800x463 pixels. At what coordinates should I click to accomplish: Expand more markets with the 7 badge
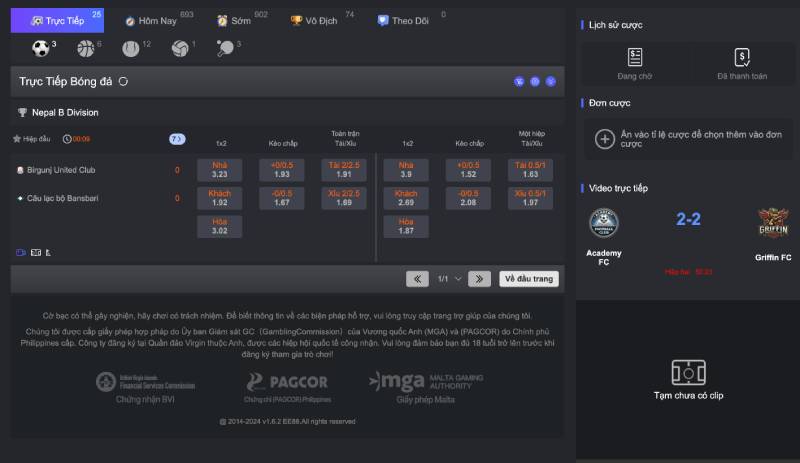[x=177, y=139]
